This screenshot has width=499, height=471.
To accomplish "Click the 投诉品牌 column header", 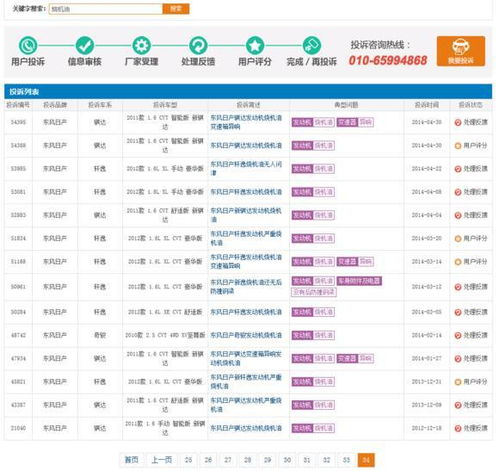I will coord(55,105).
